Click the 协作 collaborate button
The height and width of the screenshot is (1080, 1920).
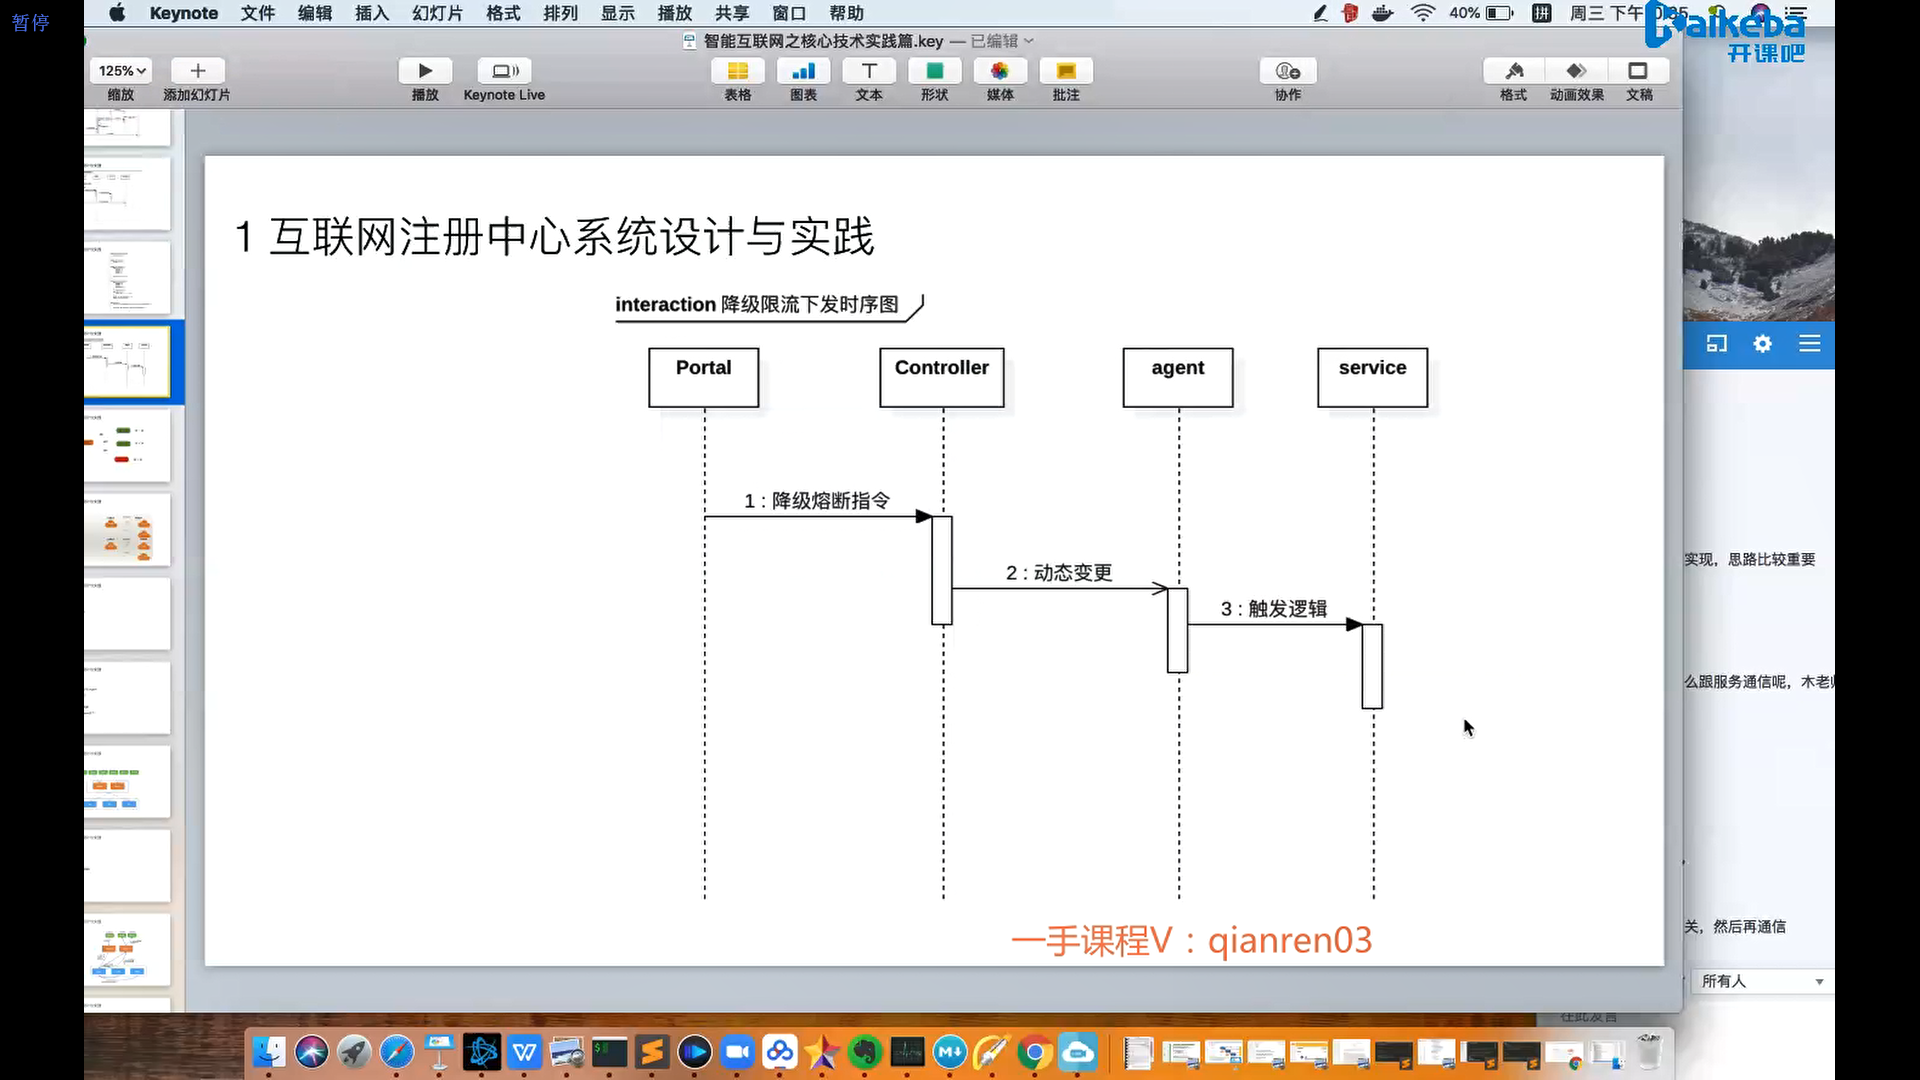(1287, 71)
